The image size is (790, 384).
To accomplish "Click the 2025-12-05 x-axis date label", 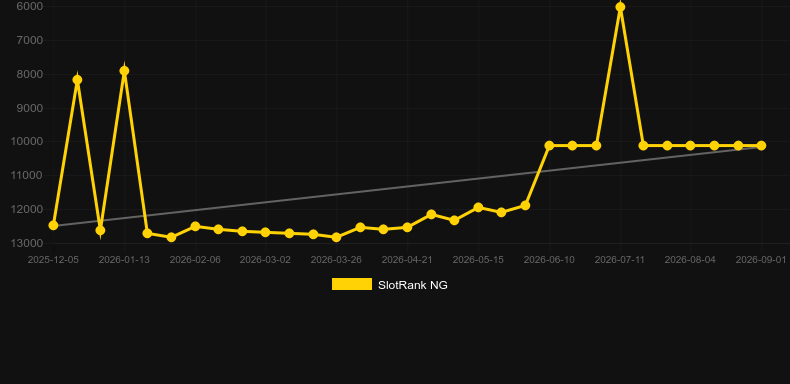I will click(53, 260).
